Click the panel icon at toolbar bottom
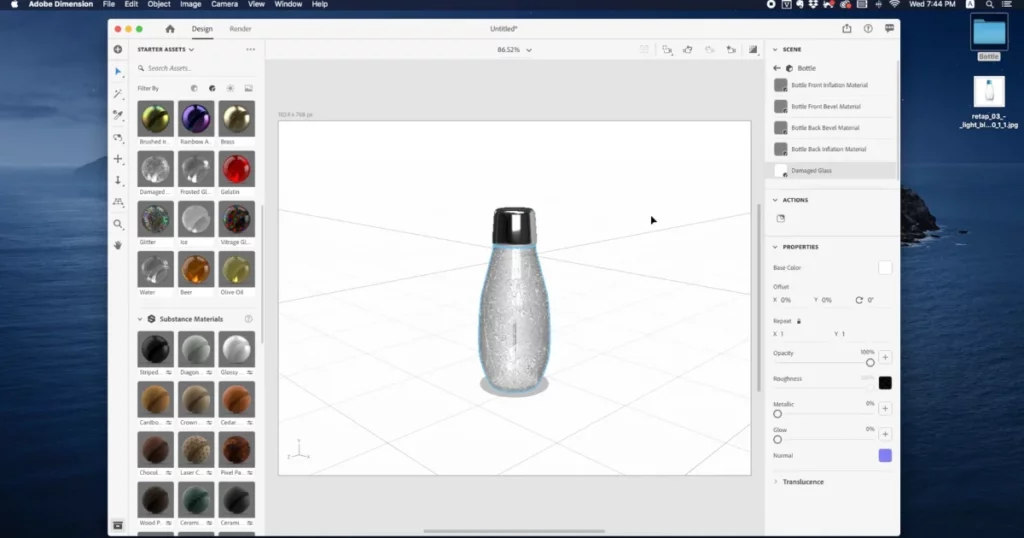The height and width of the screenshot is (538, 1024). pos(118,526)
